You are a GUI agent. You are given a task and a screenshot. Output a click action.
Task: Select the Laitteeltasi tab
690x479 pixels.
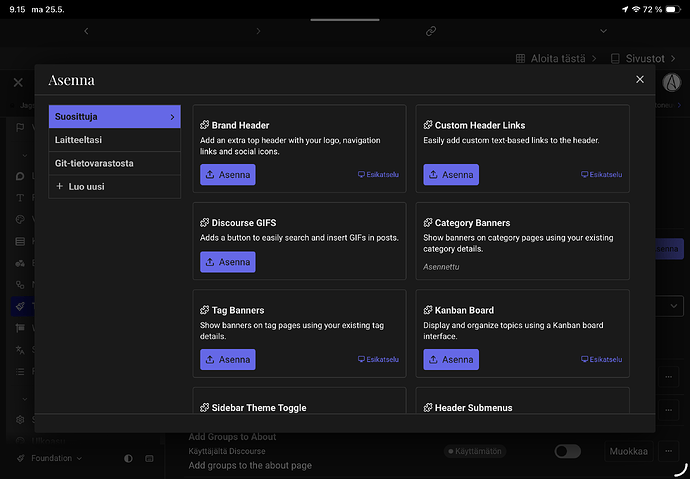pyautogui.click(x=114, y=140)
